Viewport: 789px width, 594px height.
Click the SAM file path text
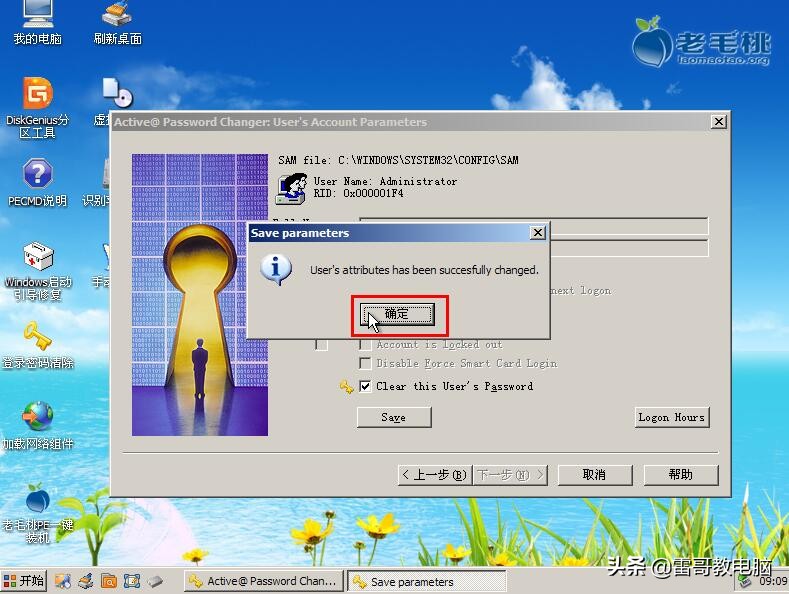pyautogui.click(x=399, y=160)
